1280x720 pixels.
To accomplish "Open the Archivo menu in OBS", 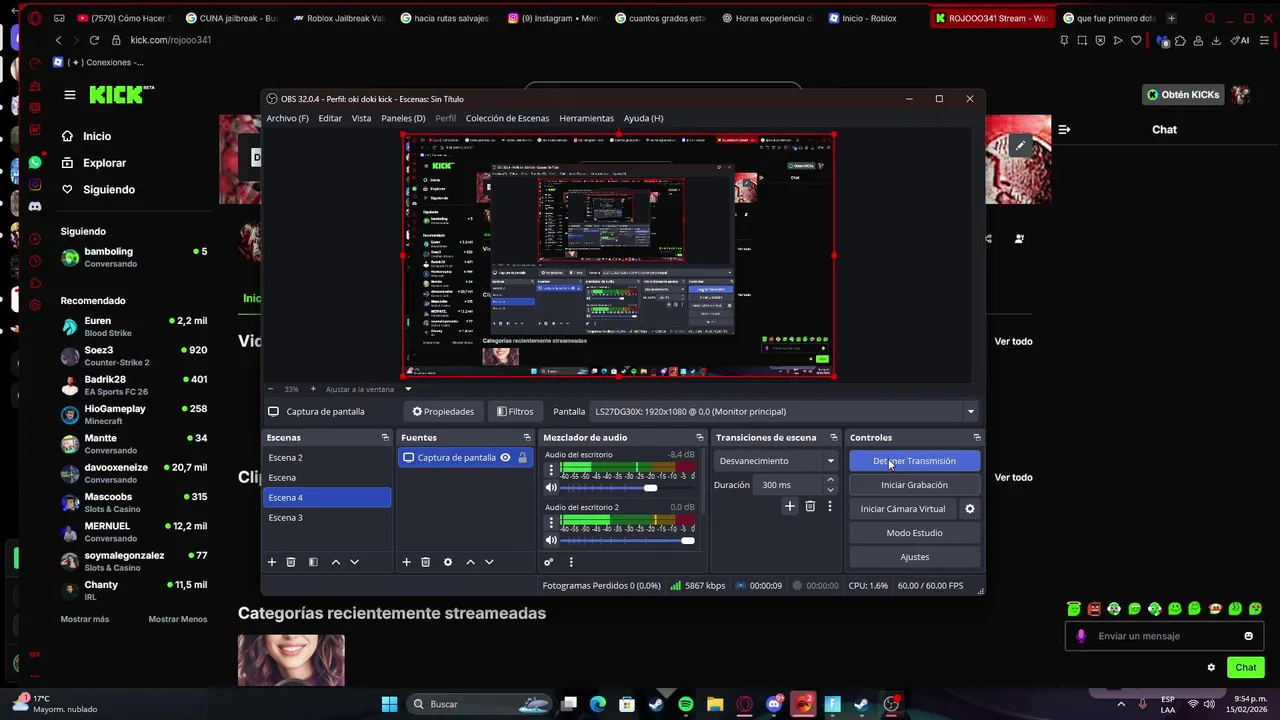I will pyautogui.click(x=287, y=118).
